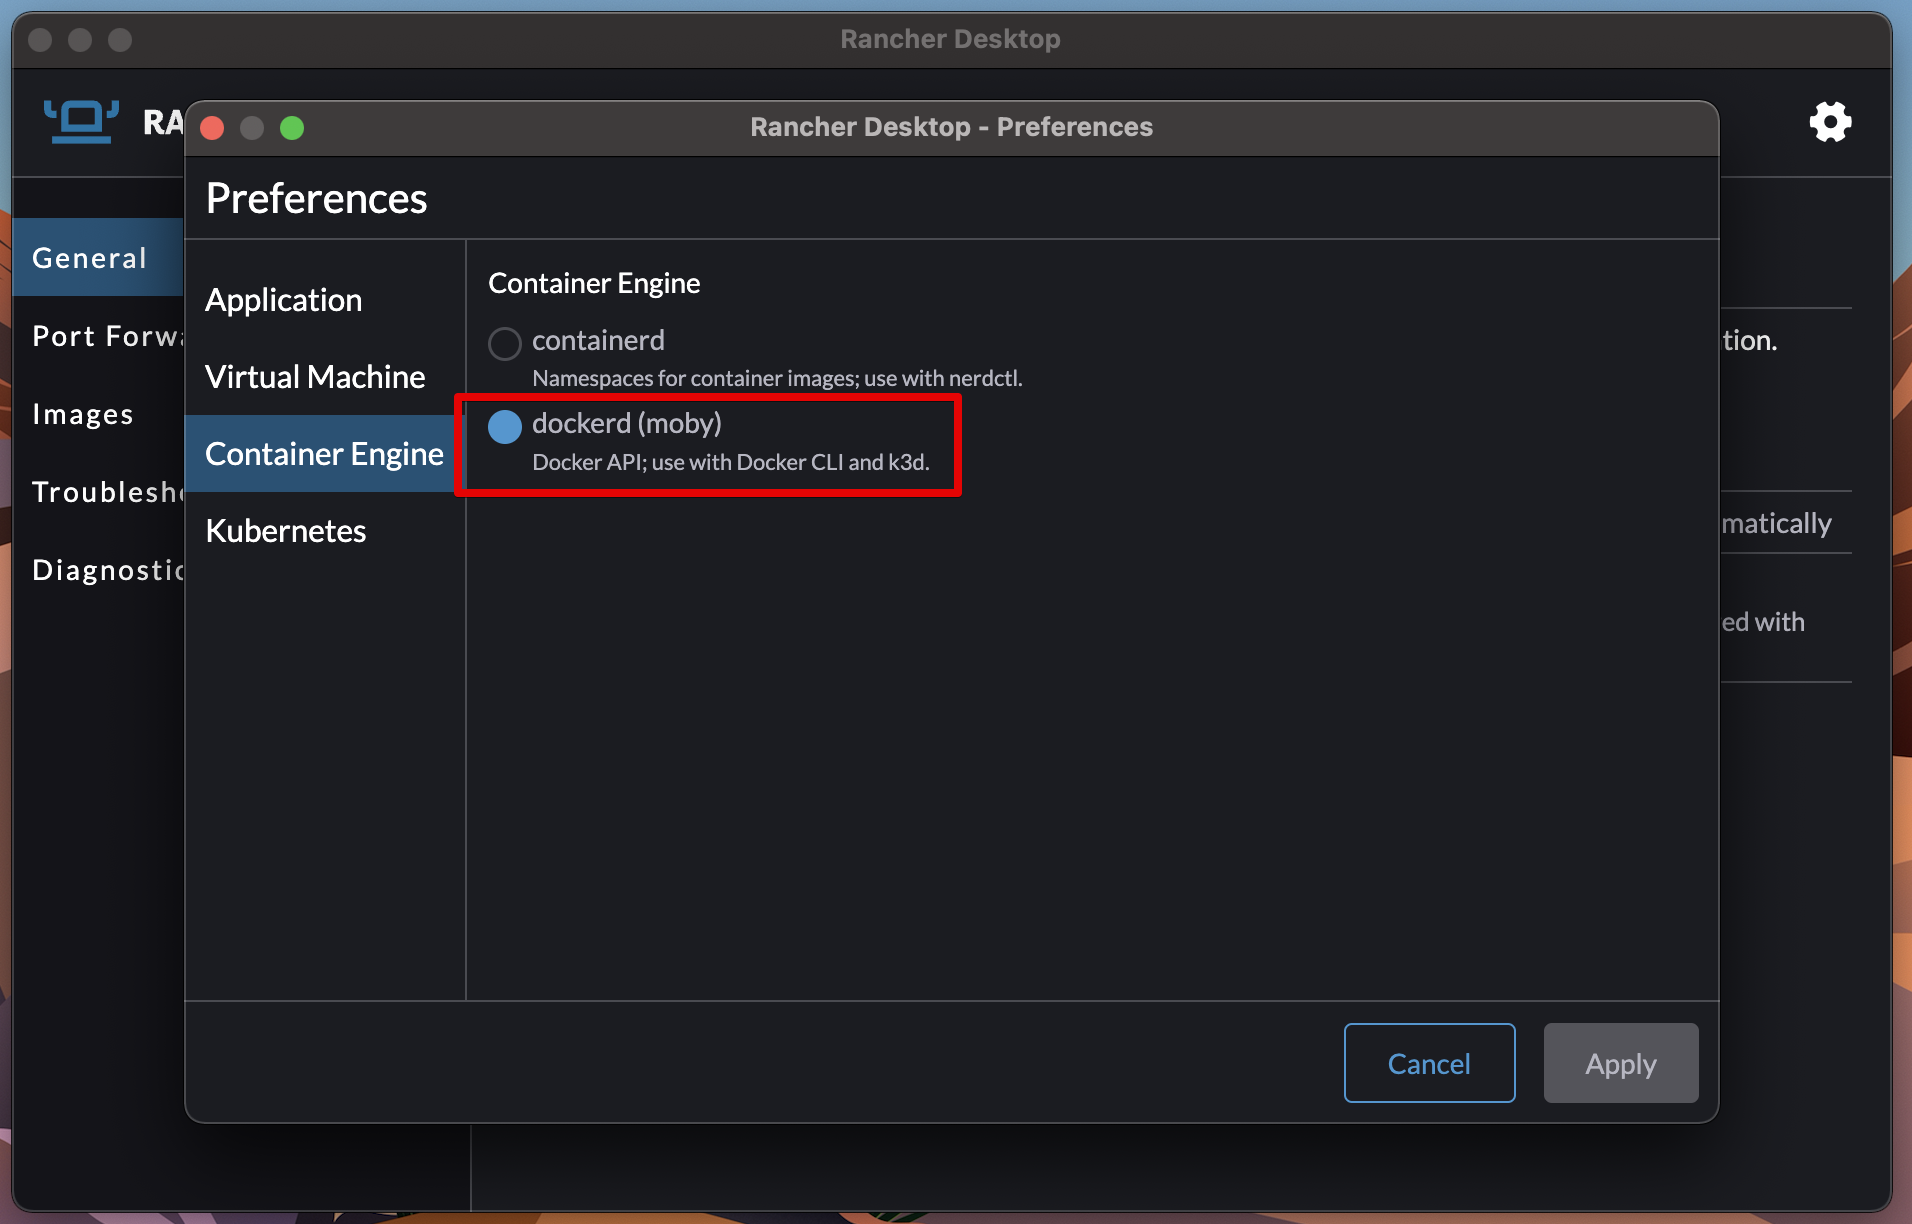Click 'Docker API; use with Docker CLI' description
1912x1224 pixels.
click(x=731, y=462)
